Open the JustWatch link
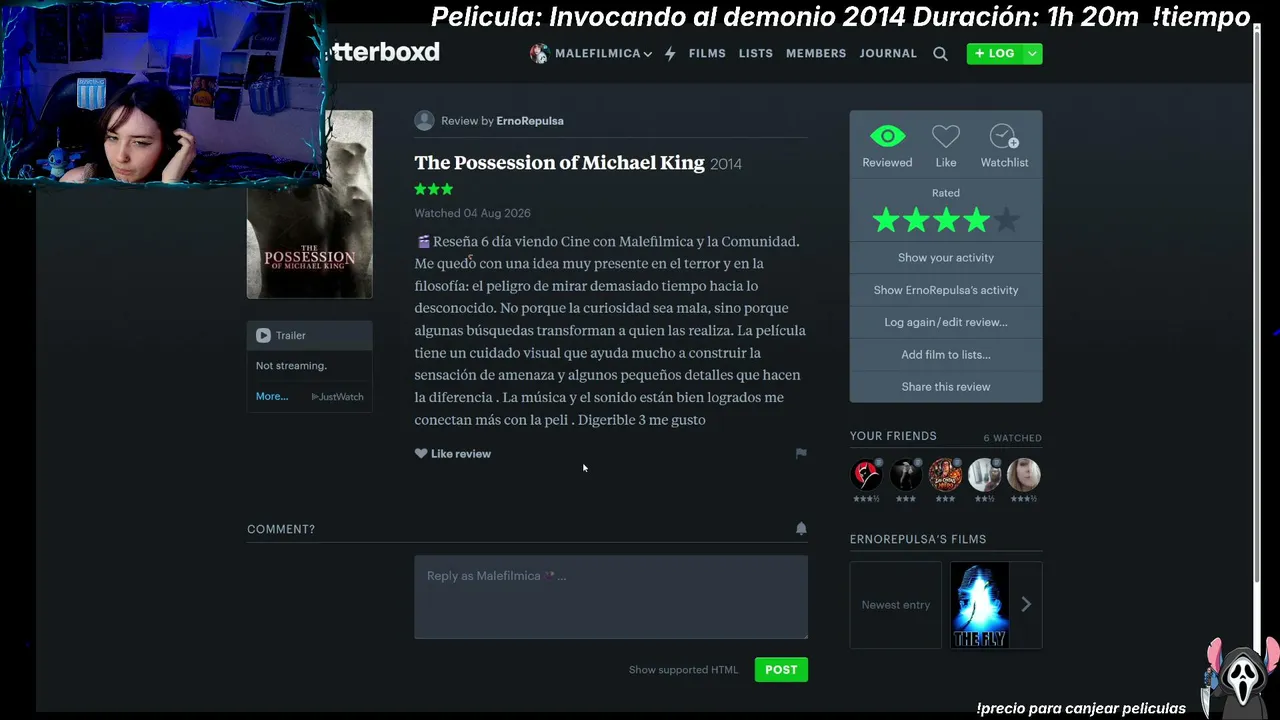This screenshot has width=1280, height=720. point(338,397)
